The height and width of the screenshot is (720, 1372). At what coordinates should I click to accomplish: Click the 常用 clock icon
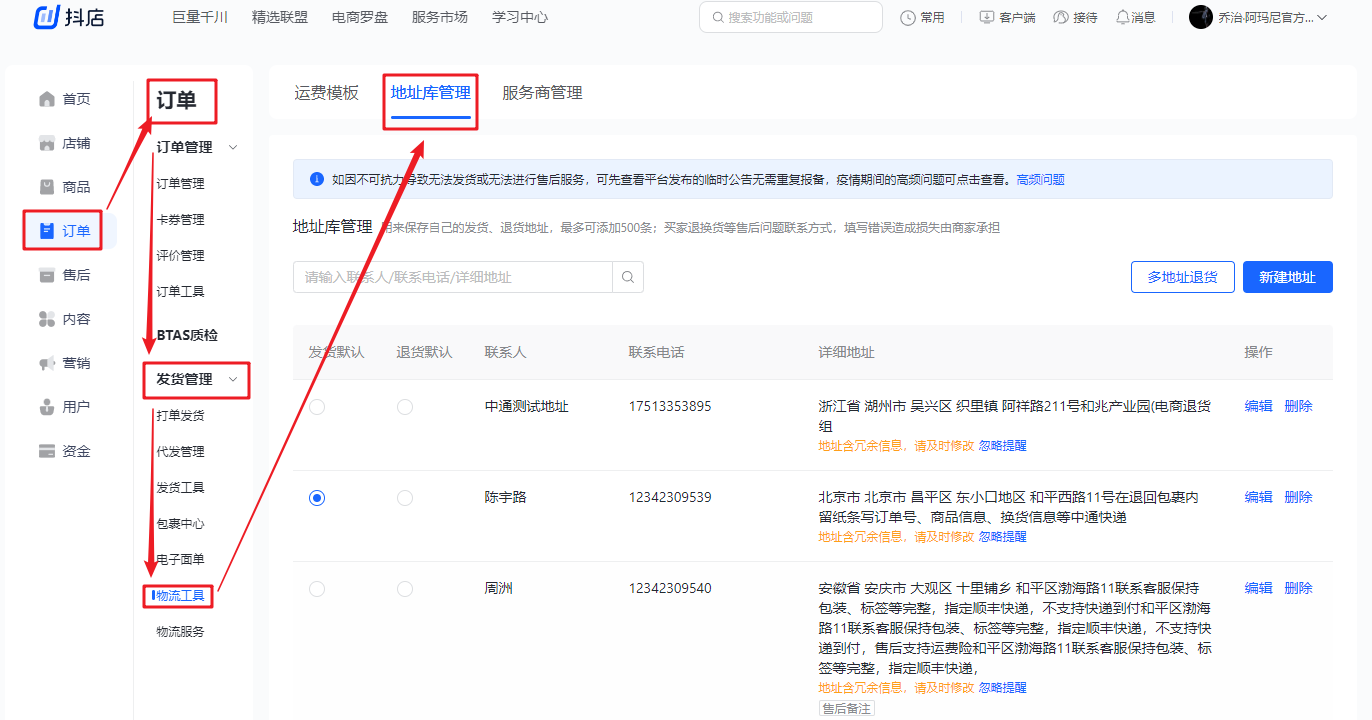coord(908,17)
